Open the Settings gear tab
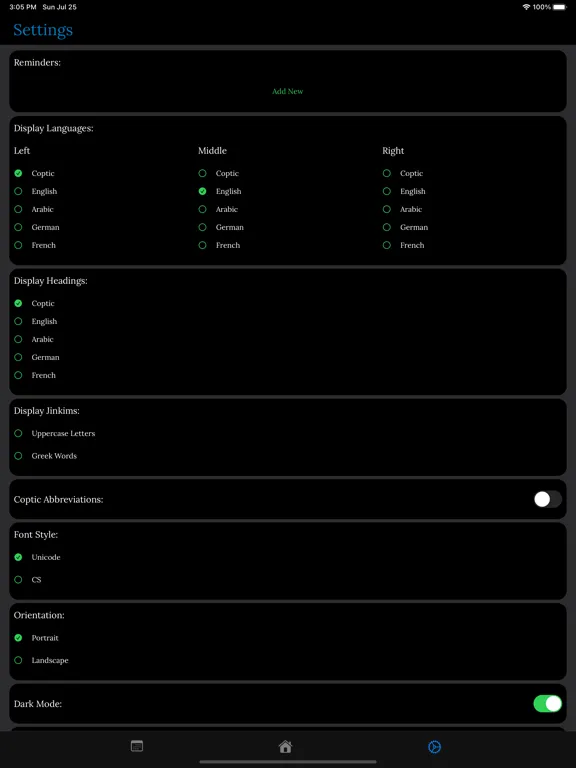 [x=434, y=746]
